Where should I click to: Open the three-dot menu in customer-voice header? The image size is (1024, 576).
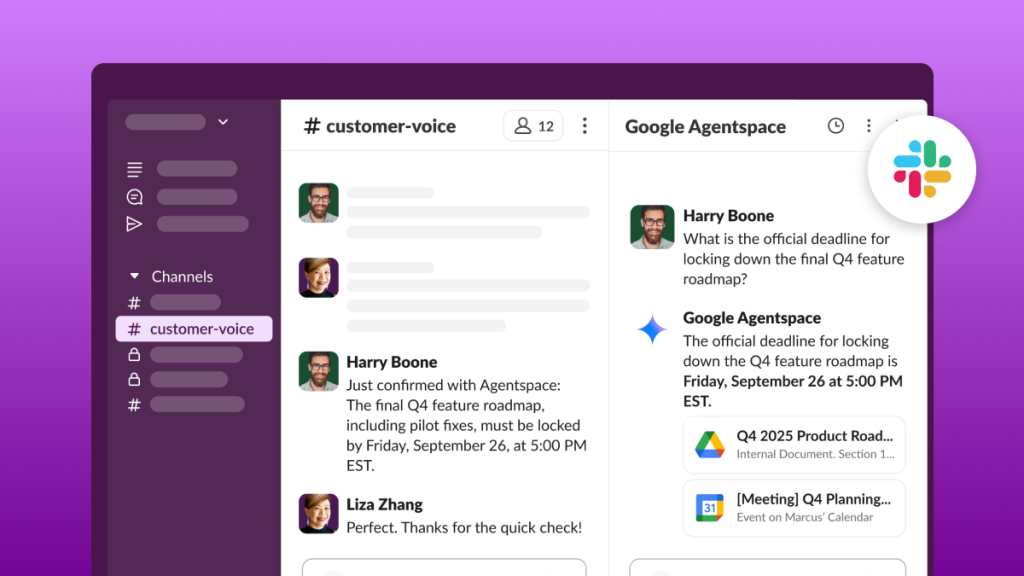tap(585, 126)
